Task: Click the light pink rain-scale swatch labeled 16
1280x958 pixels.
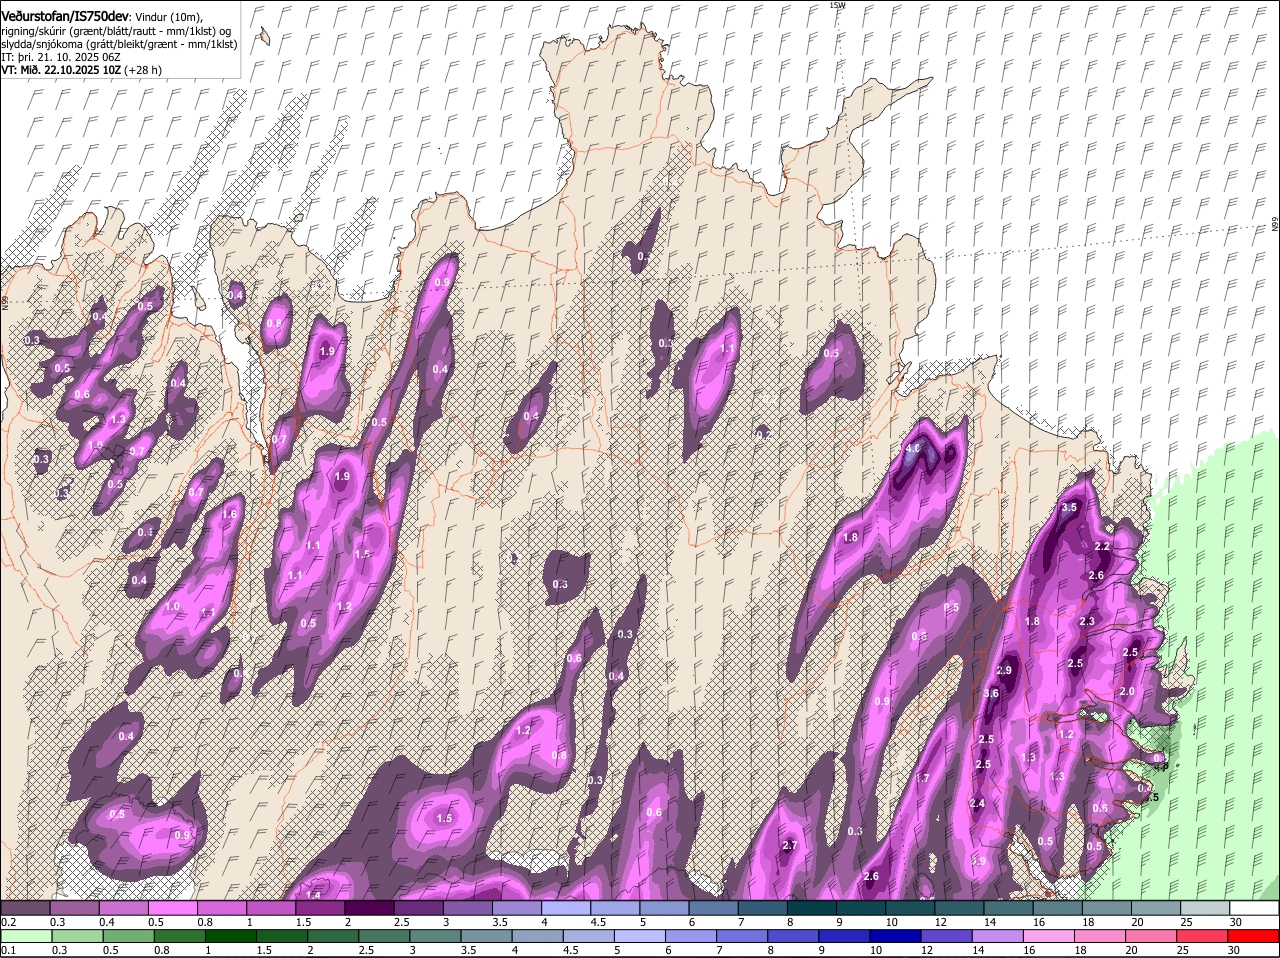Action: pos(1049,937)
